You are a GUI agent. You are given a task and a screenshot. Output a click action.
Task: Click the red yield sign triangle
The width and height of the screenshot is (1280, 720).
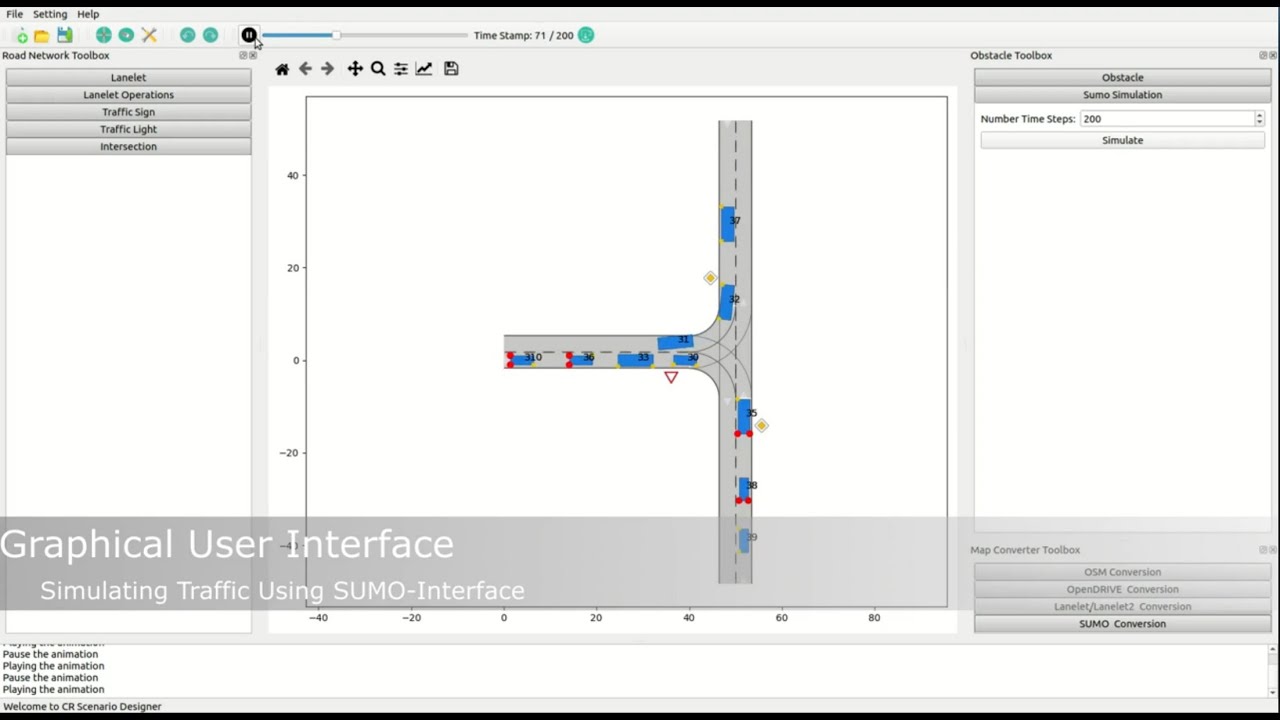point(671,377)
